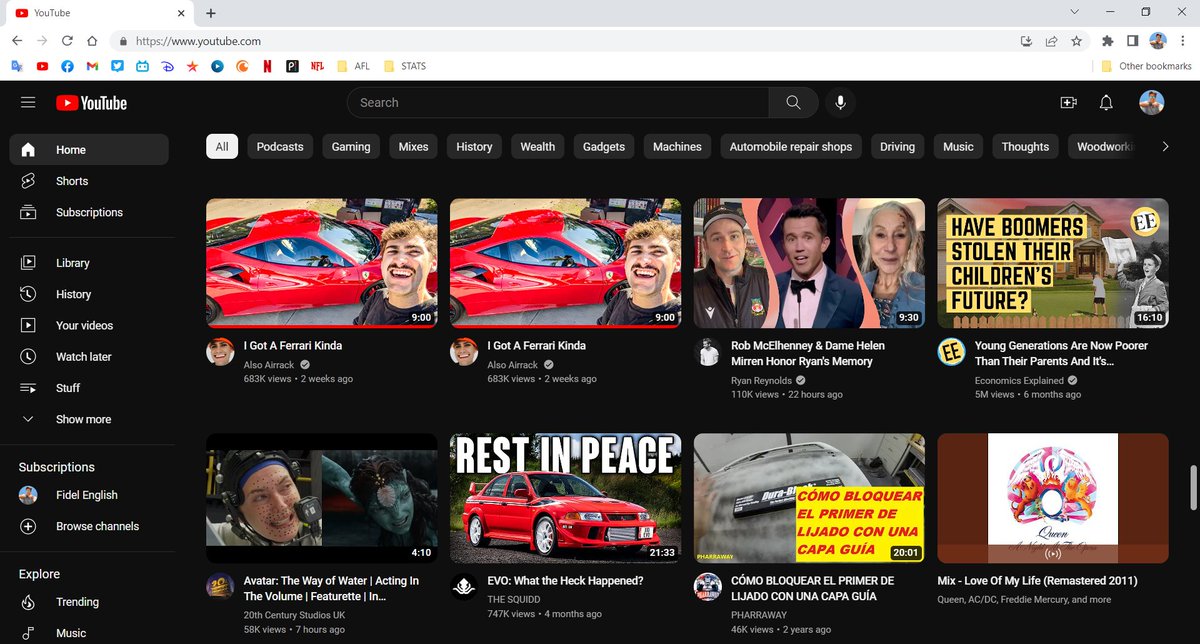Reload the page
This screenshot has height=644, width=1200.
click(67, 41)
